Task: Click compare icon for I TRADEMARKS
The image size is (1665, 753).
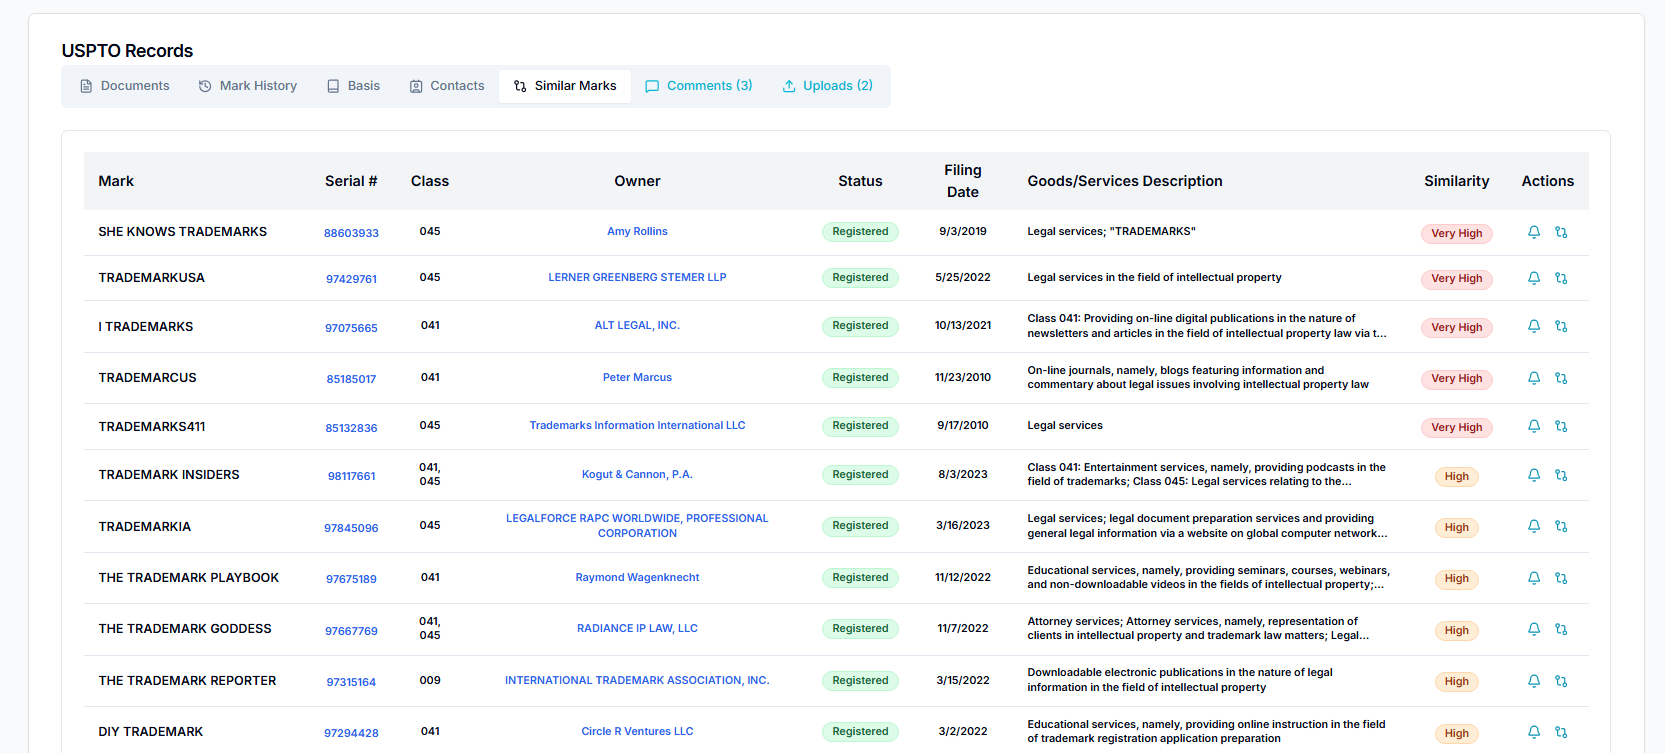Action: [1561, 326]
